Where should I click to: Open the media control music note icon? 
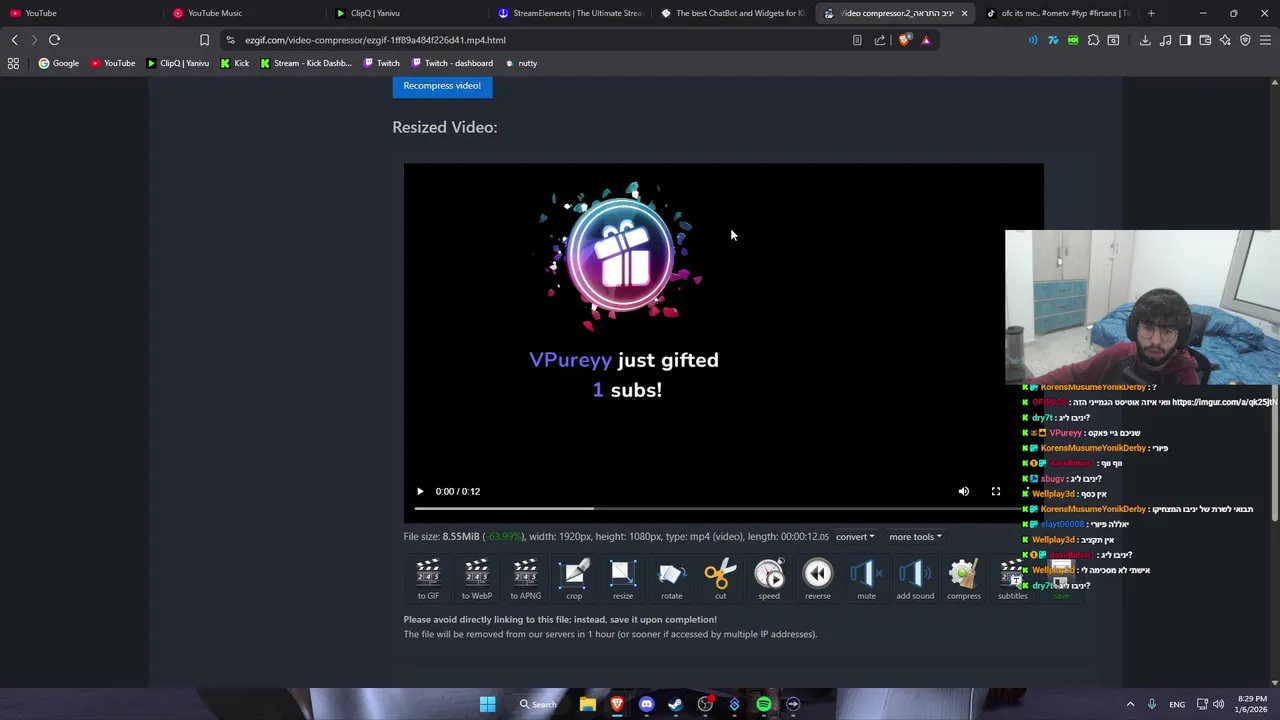[x=1165, y=40]
